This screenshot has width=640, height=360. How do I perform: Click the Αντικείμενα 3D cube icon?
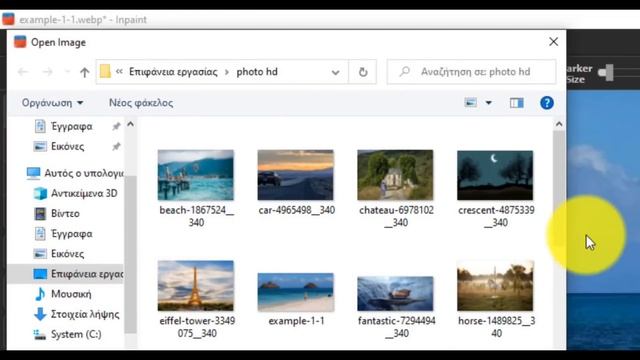(x=40, y=193)
